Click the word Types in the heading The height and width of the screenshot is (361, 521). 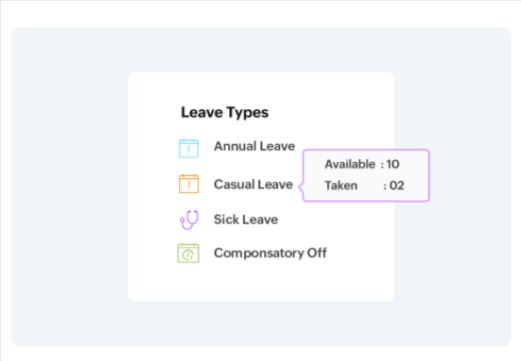click(248, 113)
